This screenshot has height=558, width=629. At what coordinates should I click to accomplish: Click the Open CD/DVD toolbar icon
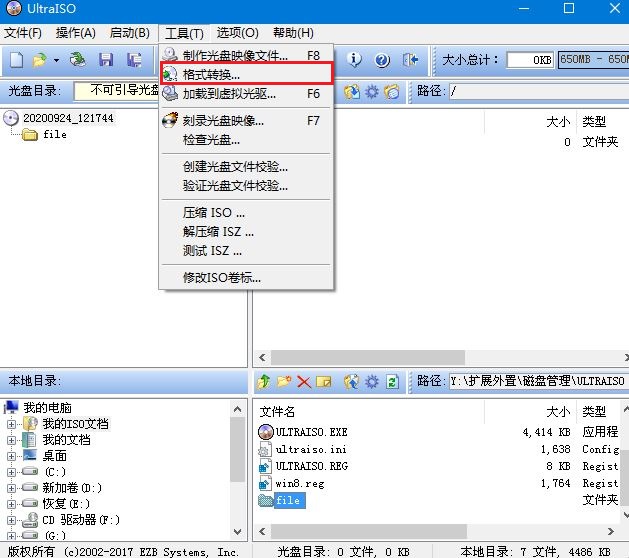point(77,60)
